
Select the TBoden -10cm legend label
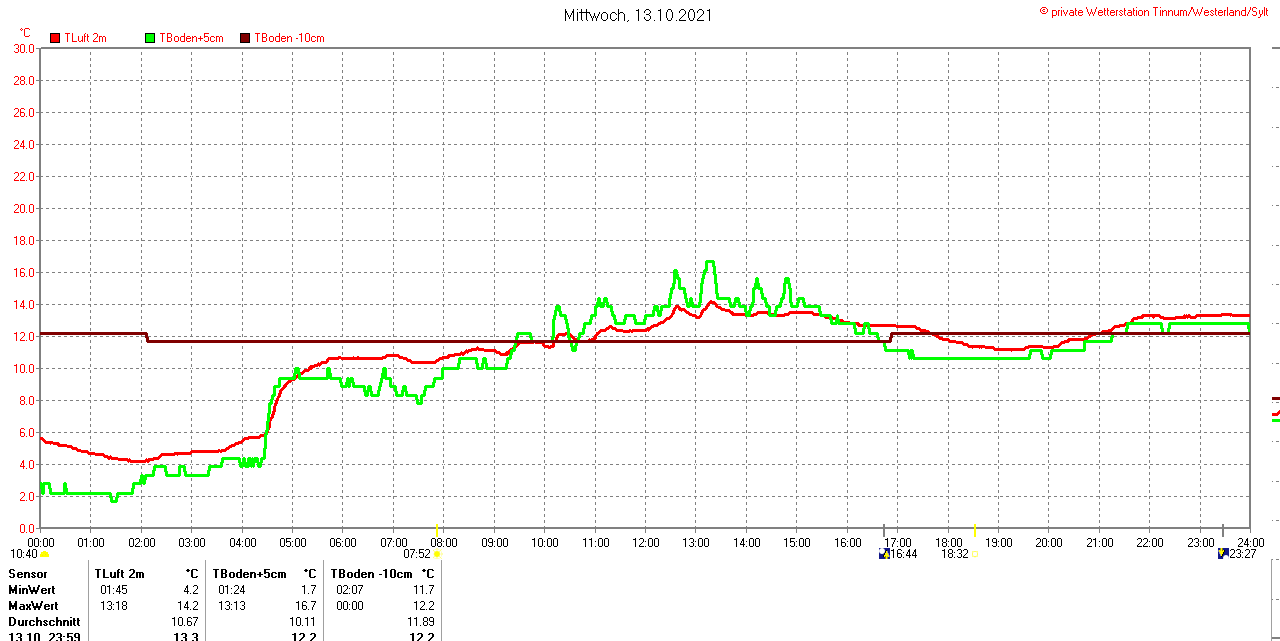tap(289, 38)
